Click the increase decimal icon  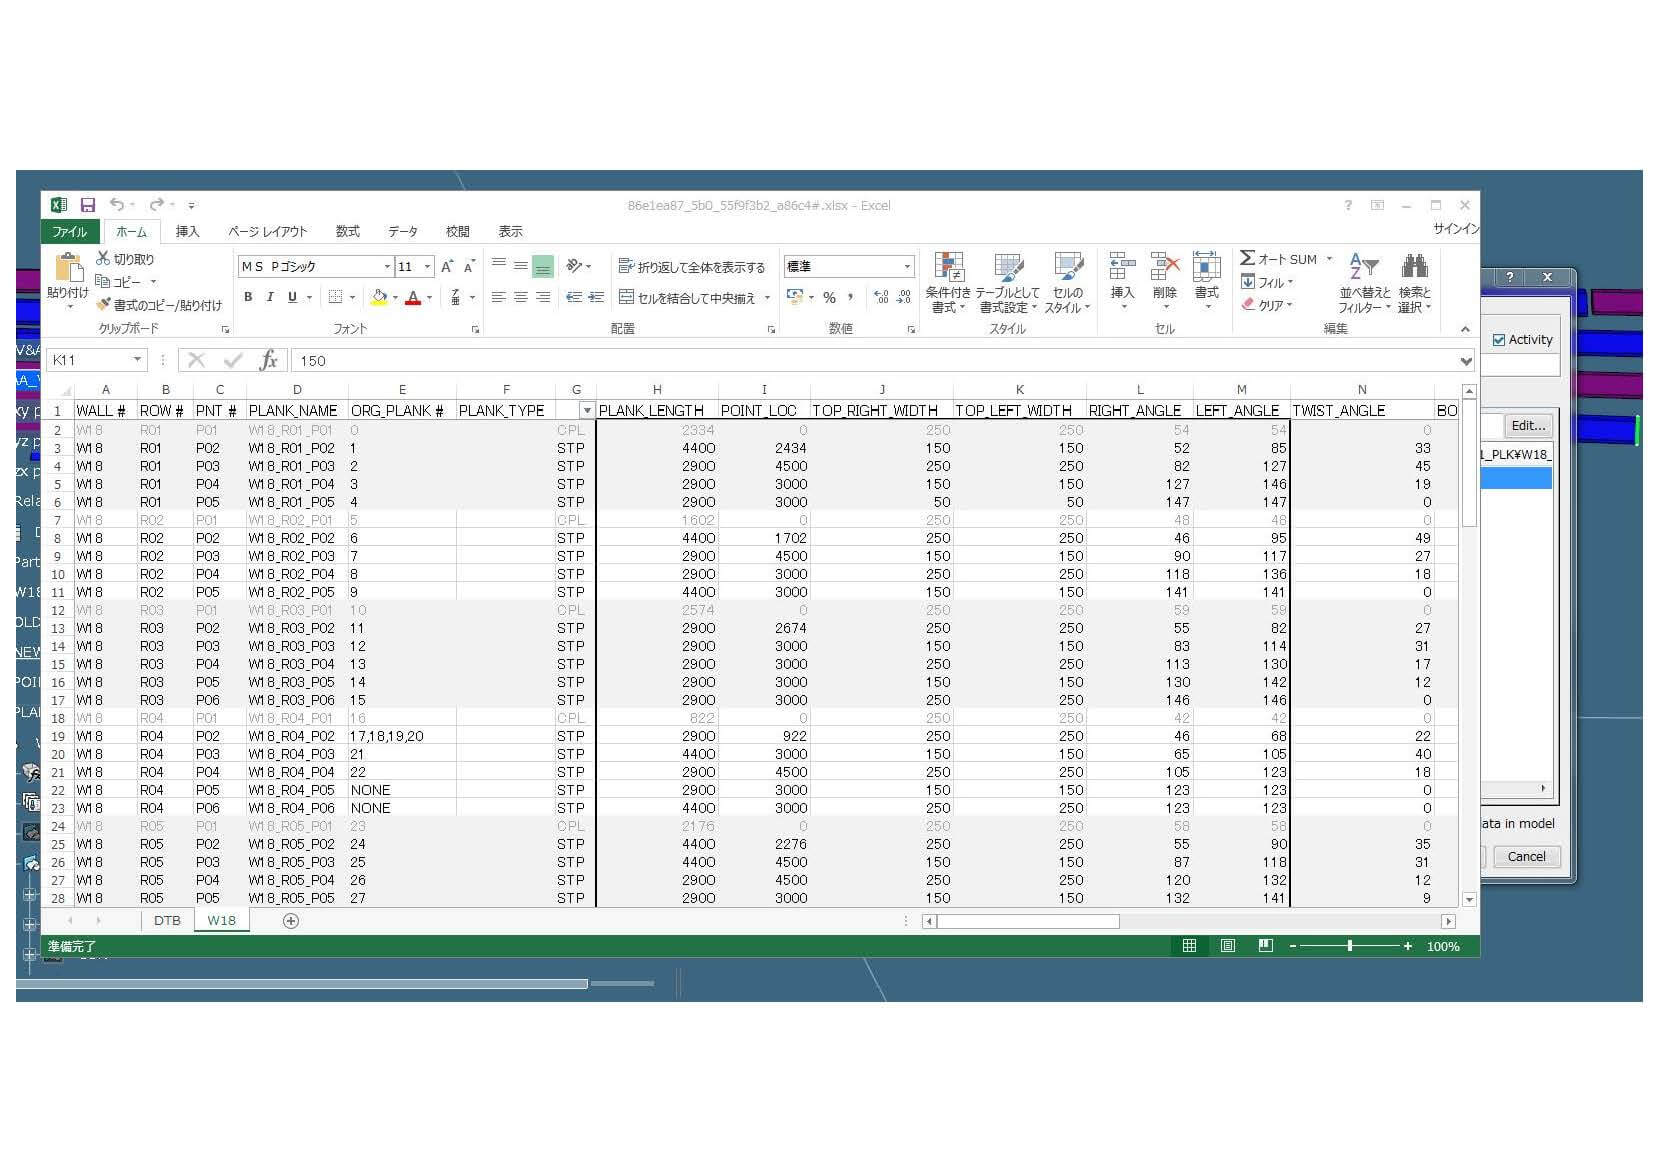(881, 297)
